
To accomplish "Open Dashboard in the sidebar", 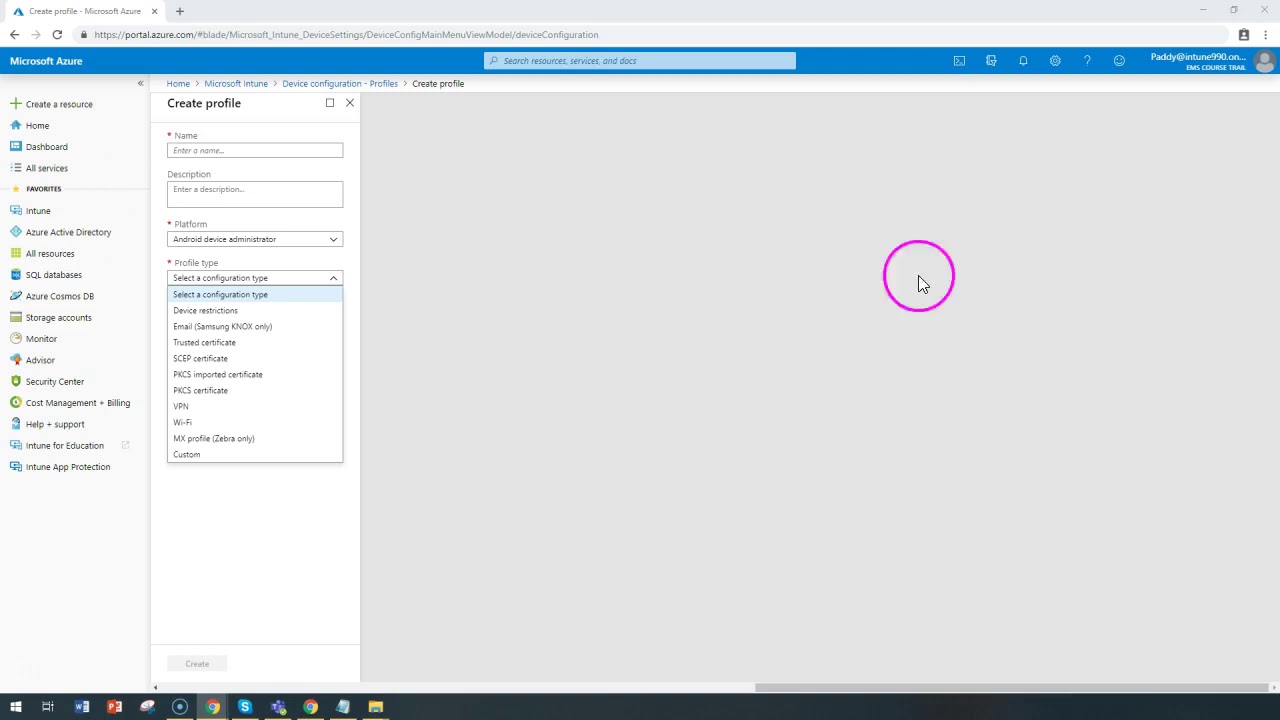I will point(46,147).
